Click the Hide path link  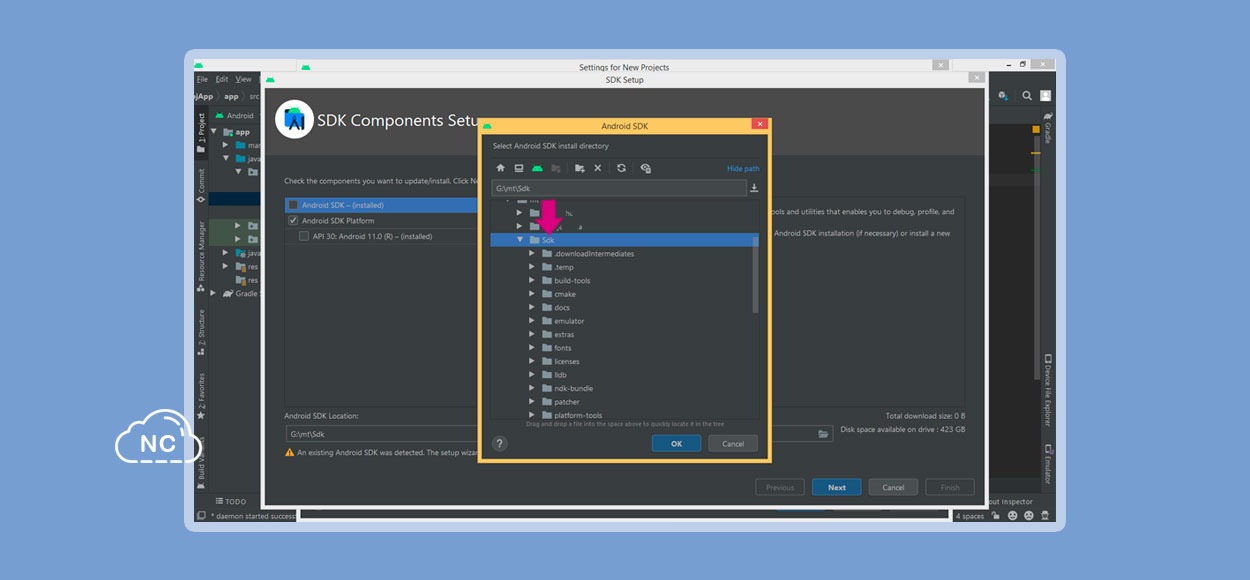click(743, 169)
